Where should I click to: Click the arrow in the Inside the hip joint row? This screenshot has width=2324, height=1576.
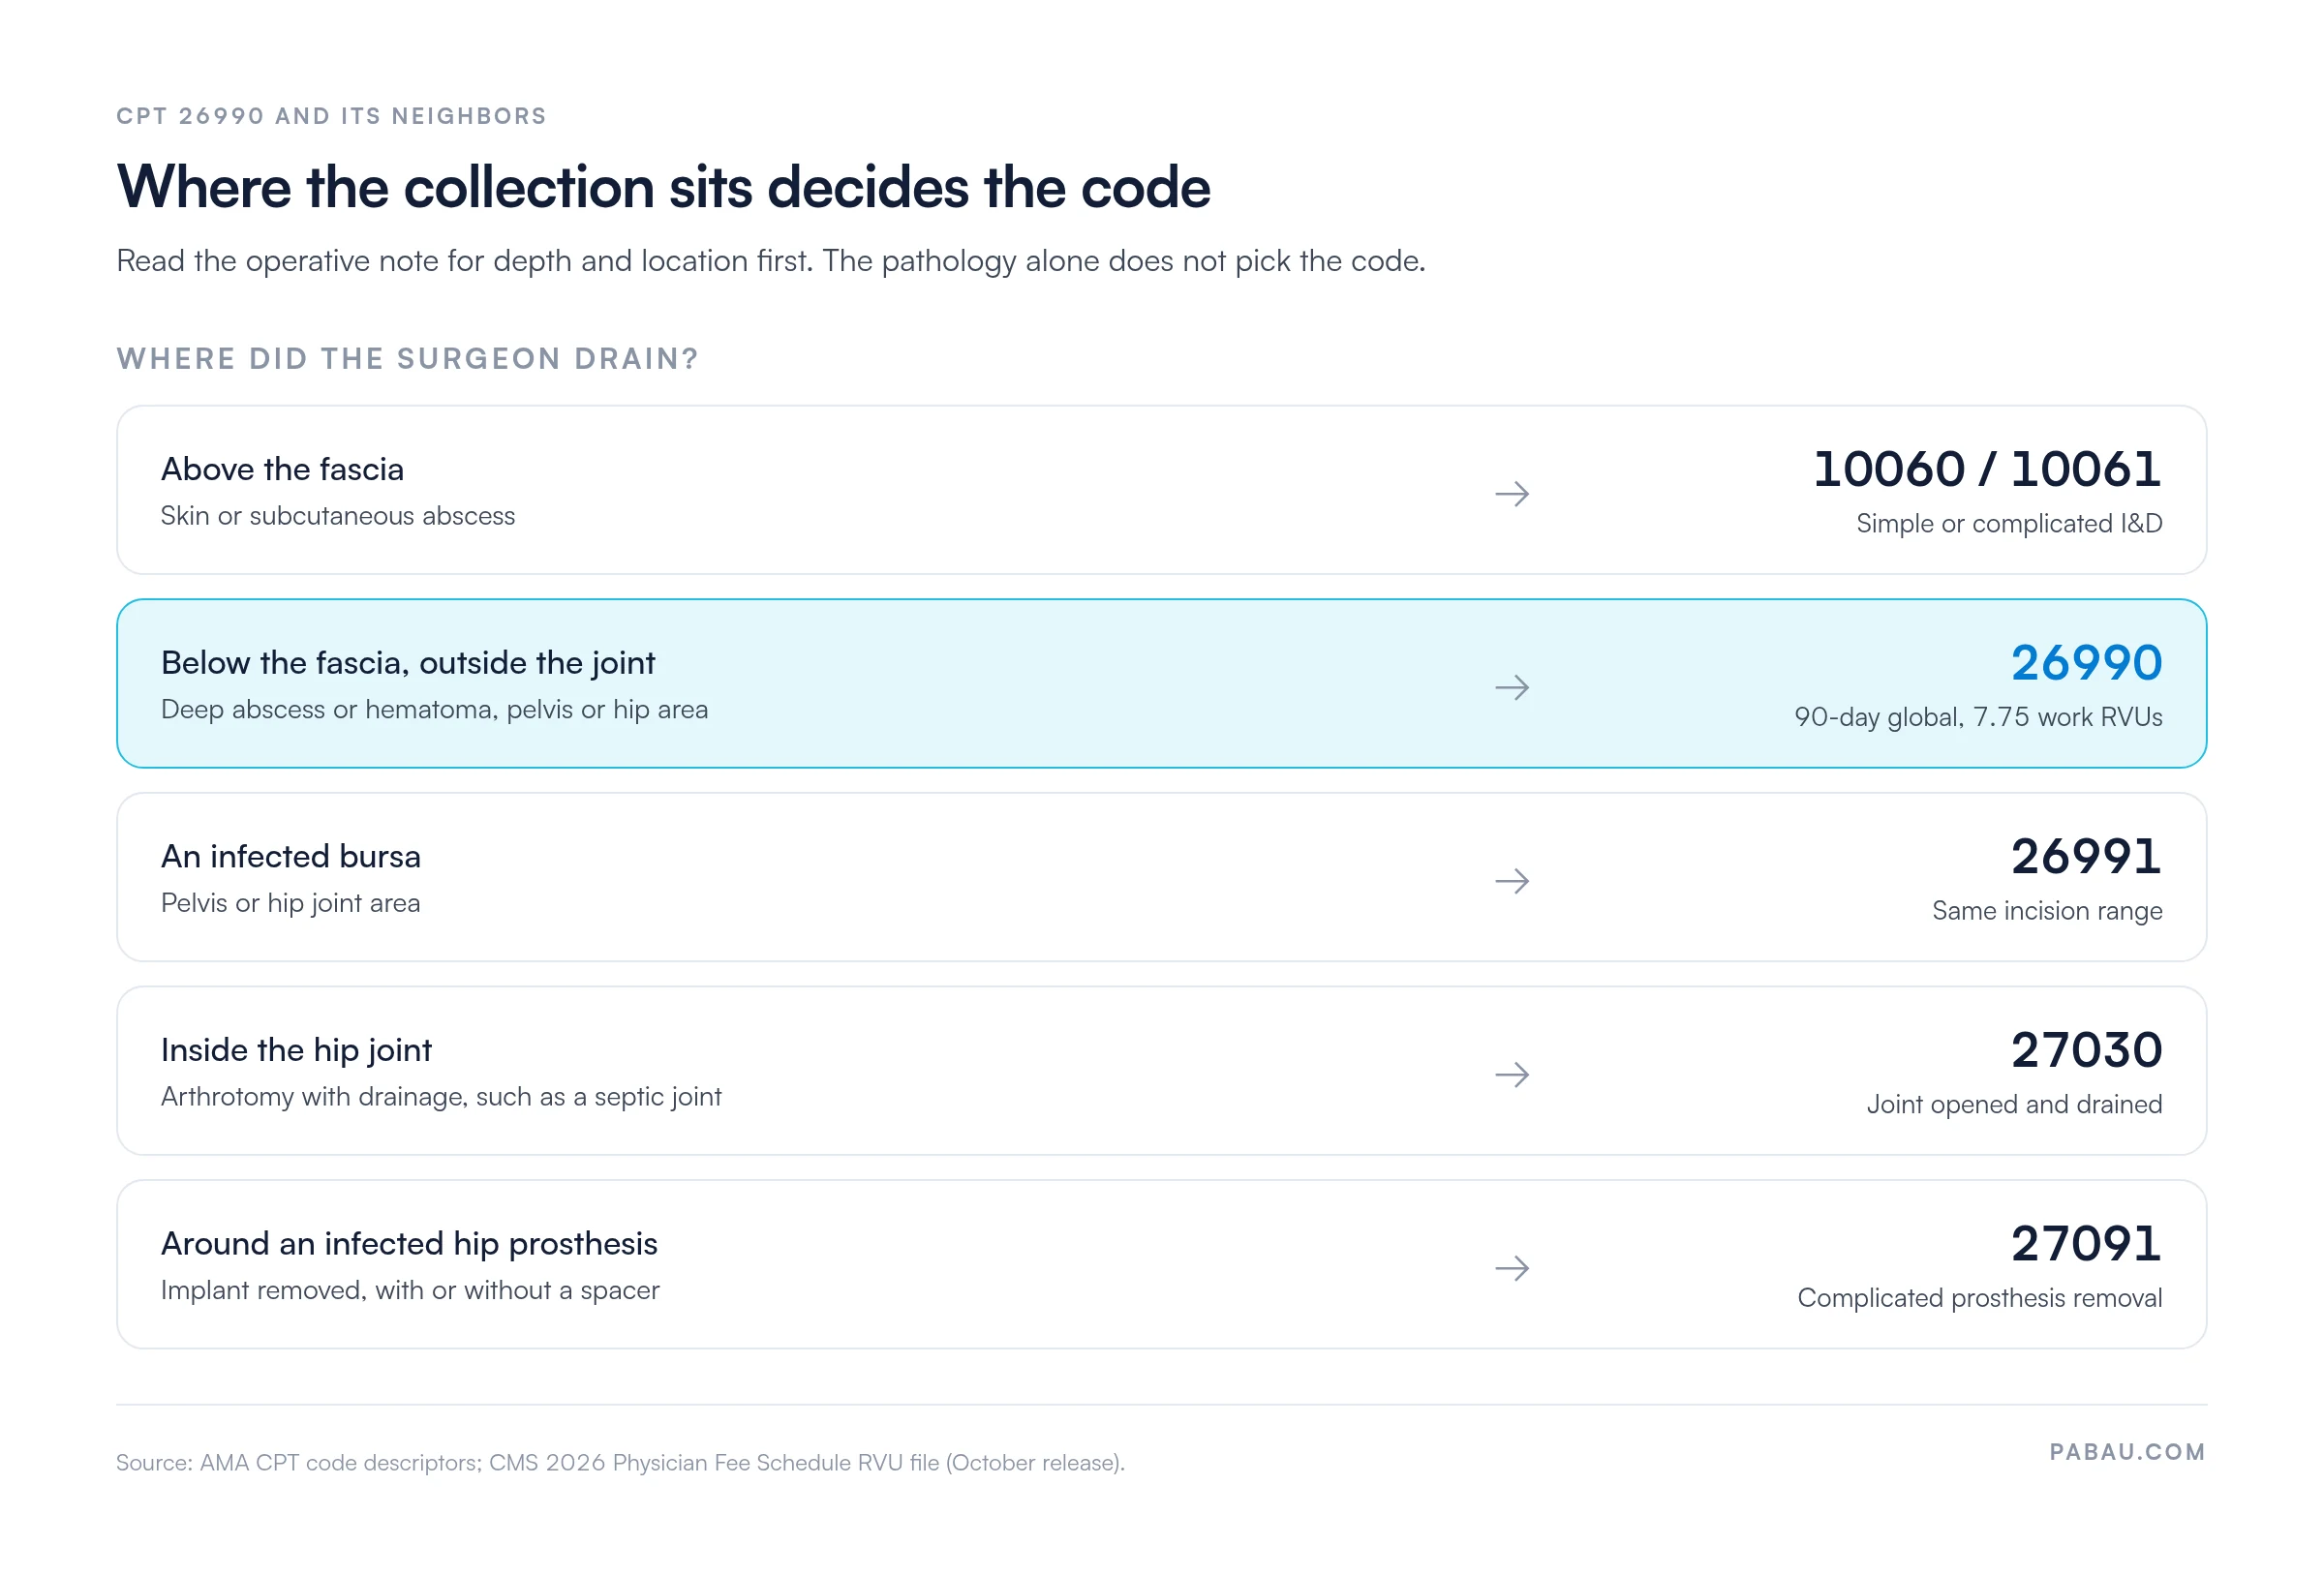click(1512, 1075)
